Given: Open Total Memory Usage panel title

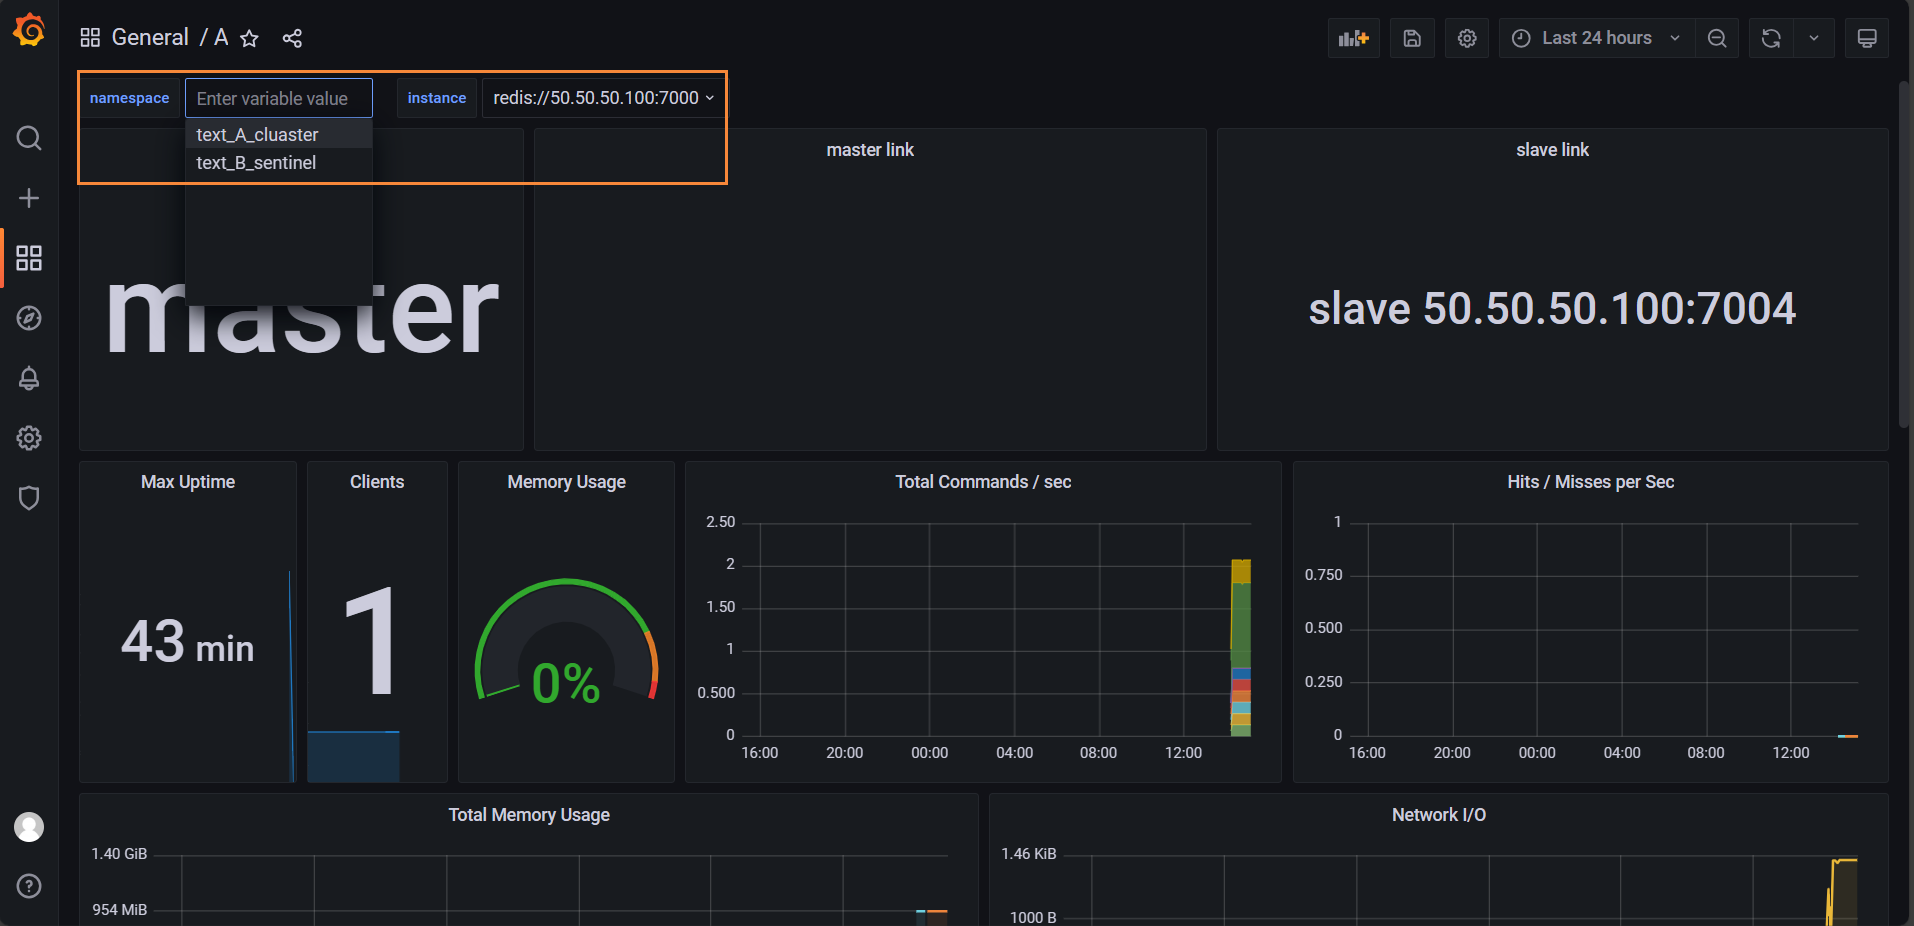Looking at the screenshot, I should coord(529,815).
